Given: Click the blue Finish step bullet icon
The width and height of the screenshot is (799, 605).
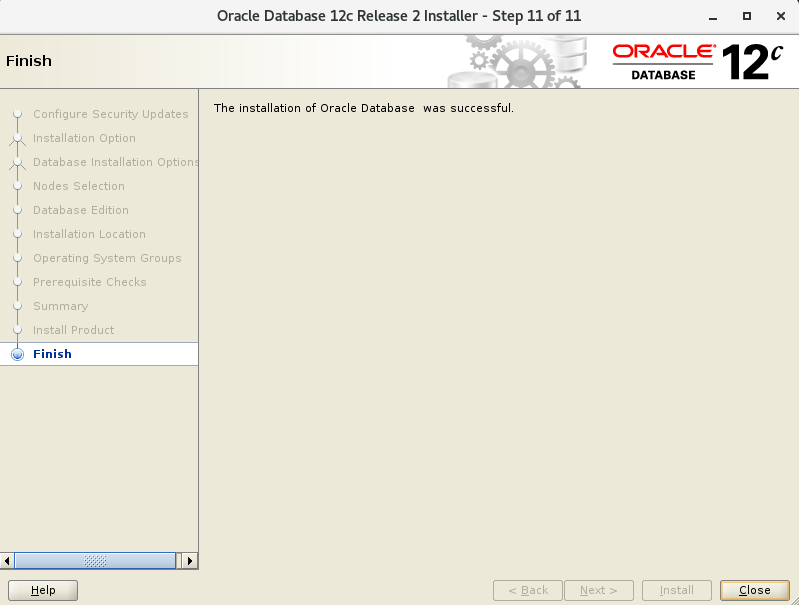Looking at the screenshot, I should point(17,354).
